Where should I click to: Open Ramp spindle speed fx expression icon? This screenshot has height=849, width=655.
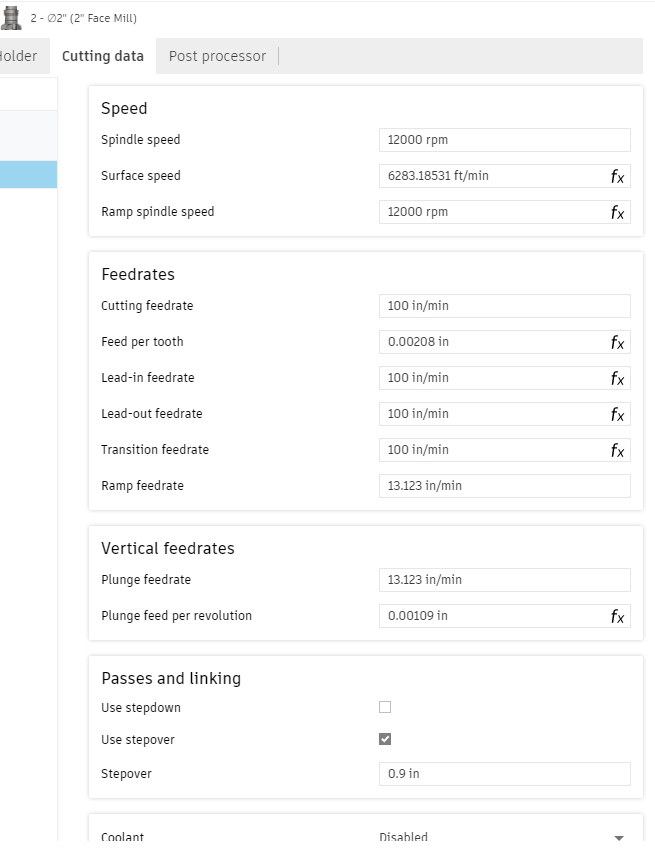point(617,212)
